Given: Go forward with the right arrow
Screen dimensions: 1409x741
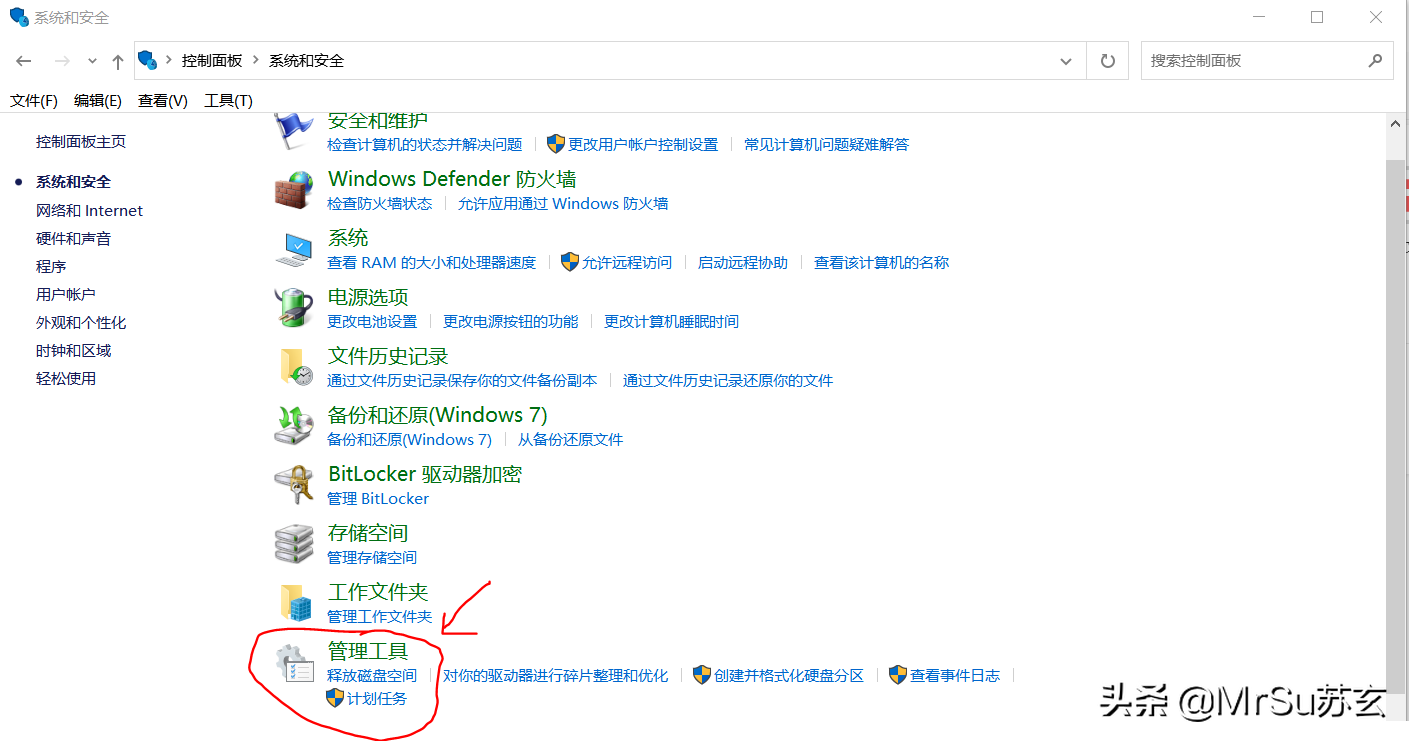Looking at the screenshot, I should 61,61.
